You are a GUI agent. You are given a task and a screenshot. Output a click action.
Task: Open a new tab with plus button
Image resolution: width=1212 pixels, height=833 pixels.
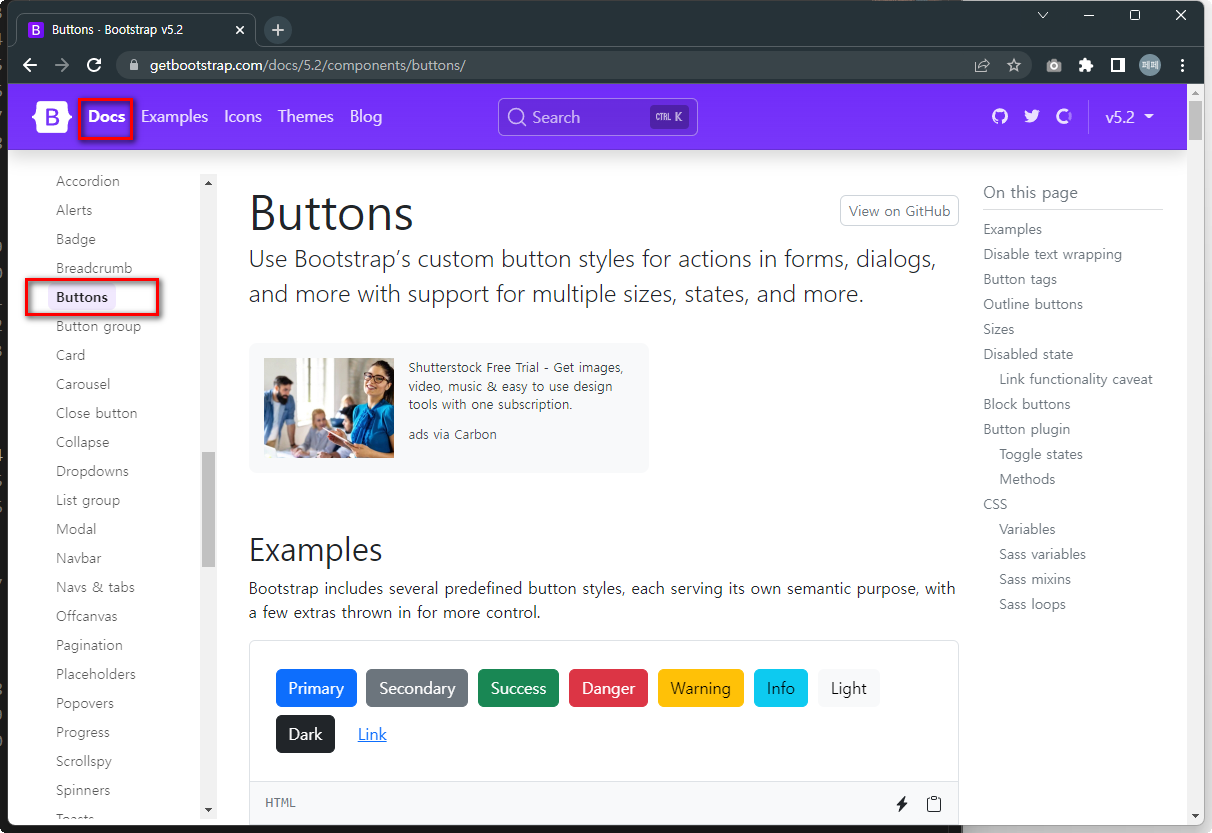tap(278, 30)
